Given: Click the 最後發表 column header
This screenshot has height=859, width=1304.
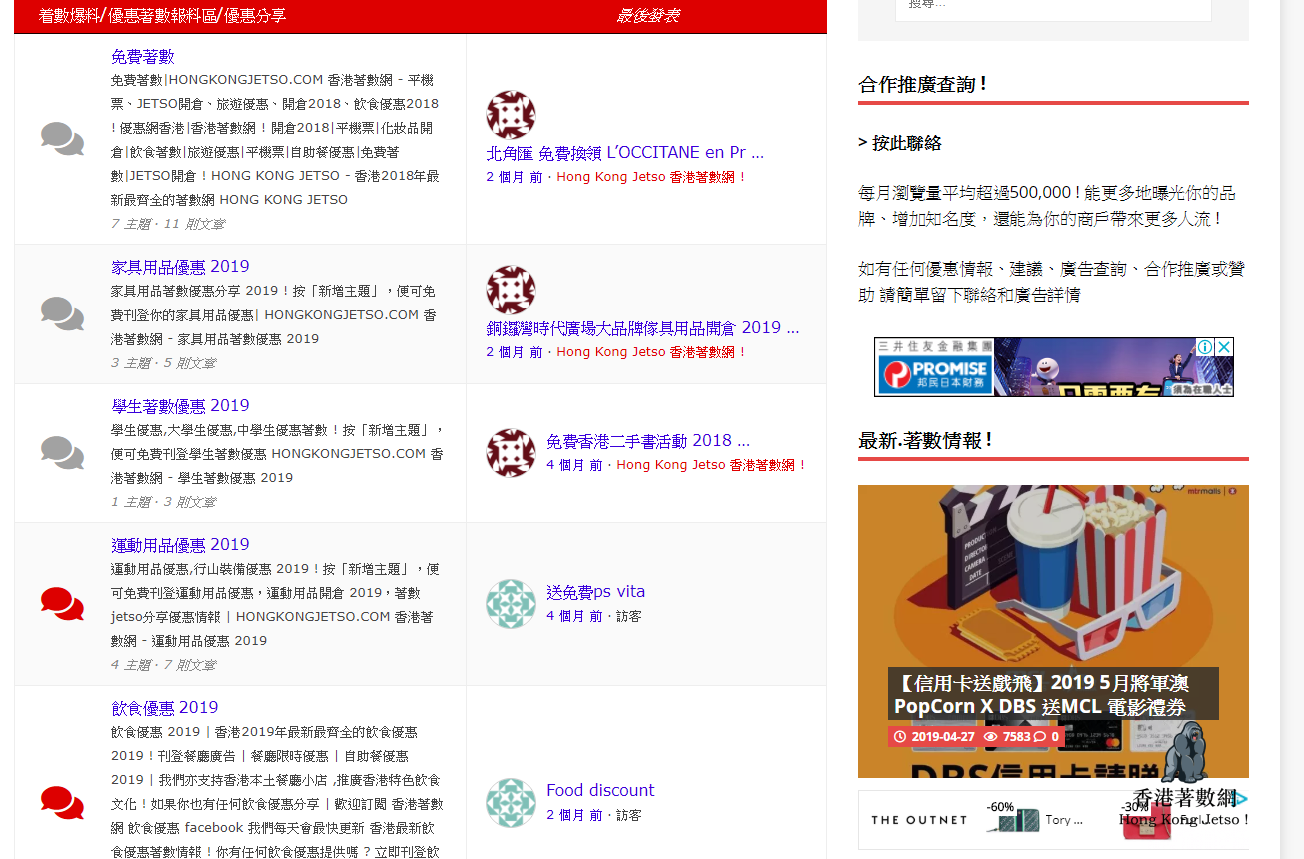Looking at the screenshot, I should (647, 15).
